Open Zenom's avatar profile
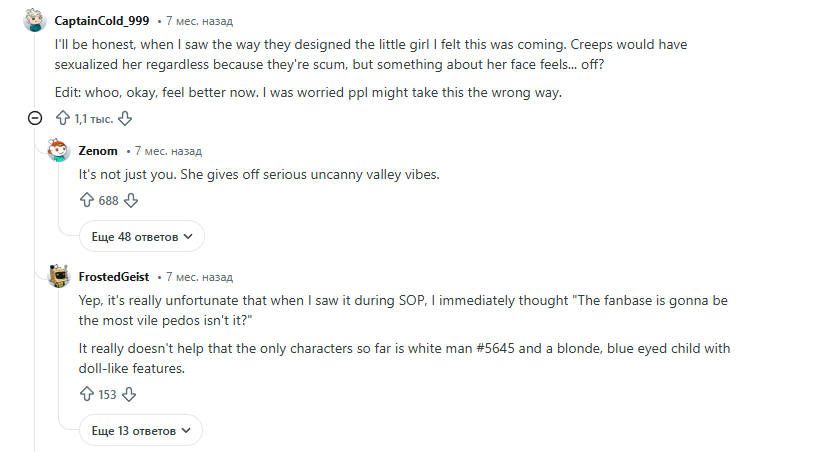The height and width of the screenshot is (452, 817). (x=59, y=151)
